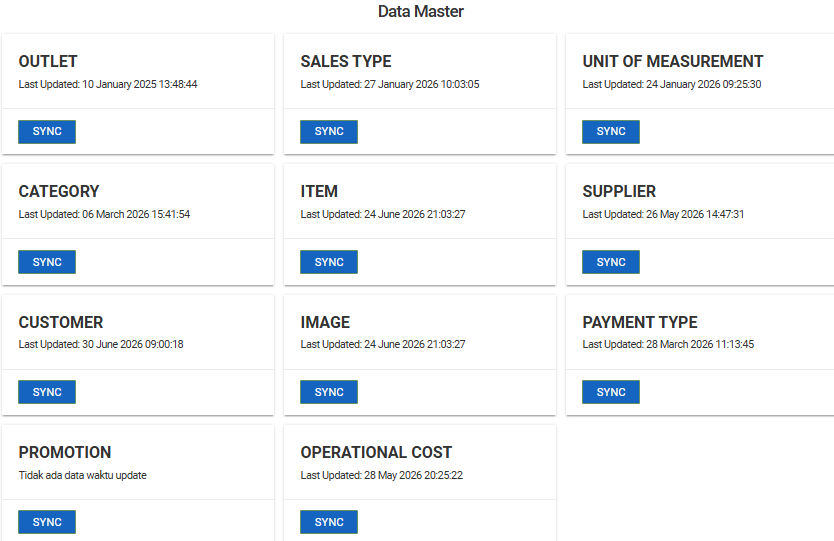Sync OPERATIONAL COST data
The image size is (834, 541).
click(x=329, y=522)
